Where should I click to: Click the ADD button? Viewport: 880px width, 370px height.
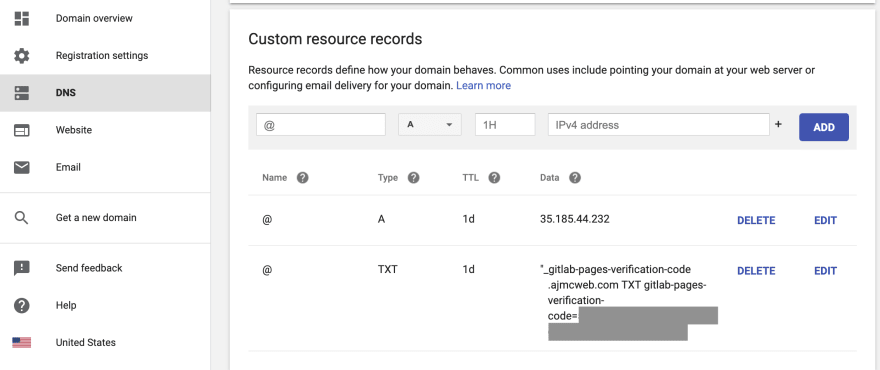(x=823, y=127)
